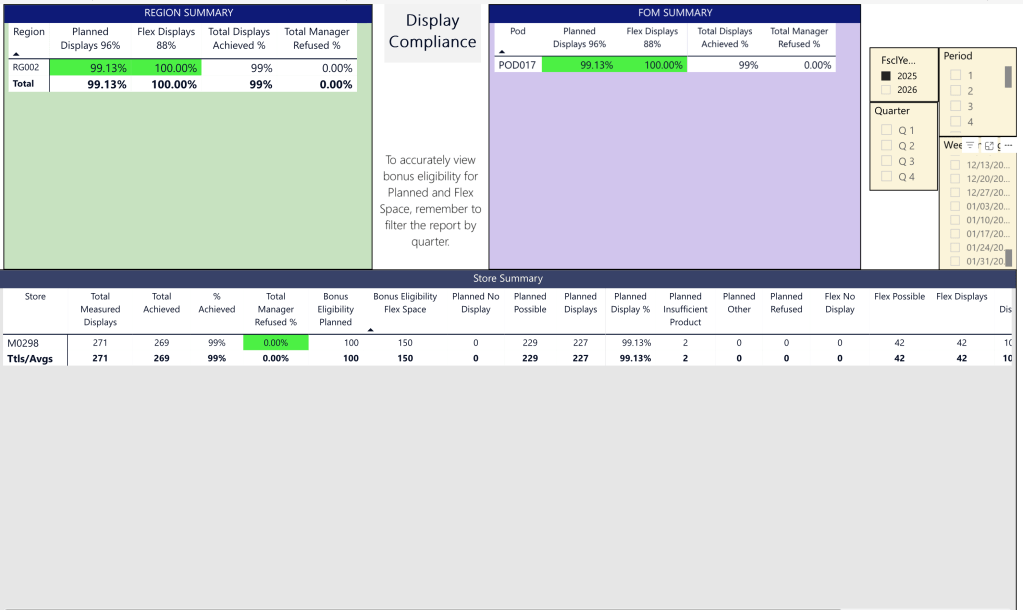Click POD017 in the FOM Summary table
The width and height of the screenshot is (1023, 610).
tap(516, 65)
